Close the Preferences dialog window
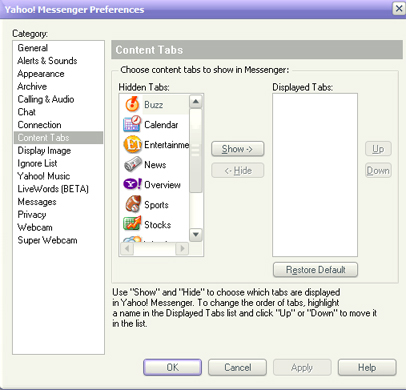The height and width of the screenshot is (390, 406). click(x=399, y=8)
